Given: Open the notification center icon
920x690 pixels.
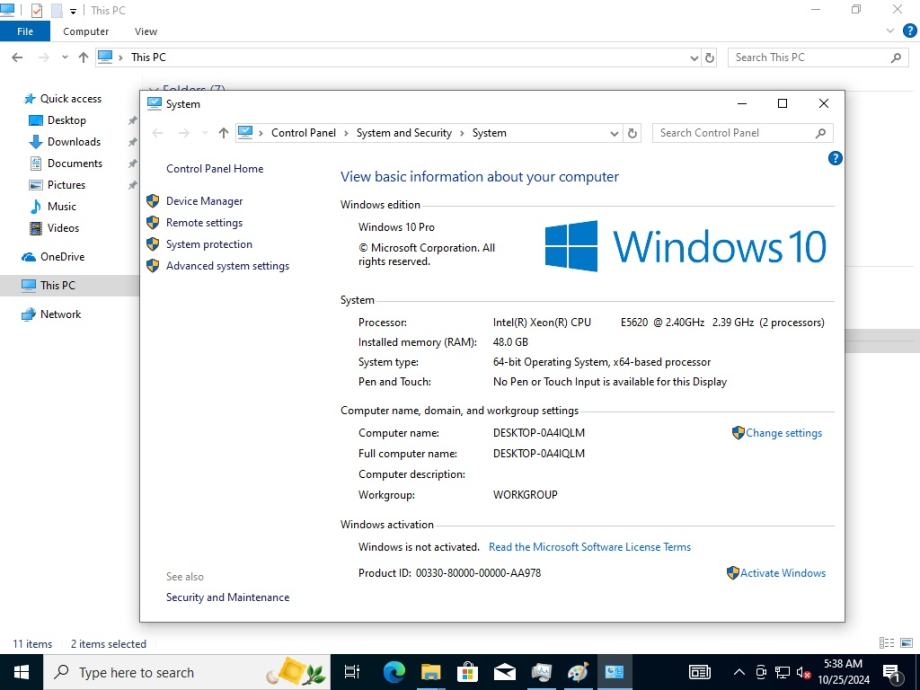Looking at the screenshot, I should coord(893,673).
